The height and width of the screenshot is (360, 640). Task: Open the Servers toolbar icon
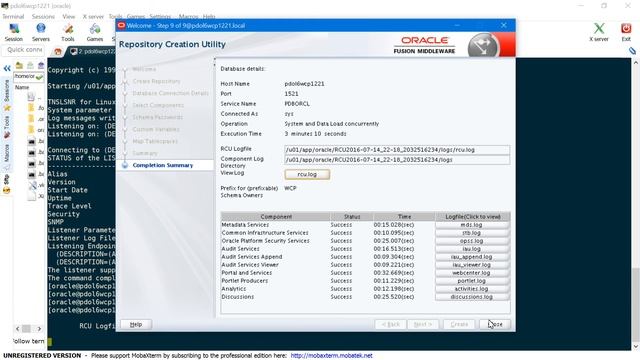click(41, 32)
